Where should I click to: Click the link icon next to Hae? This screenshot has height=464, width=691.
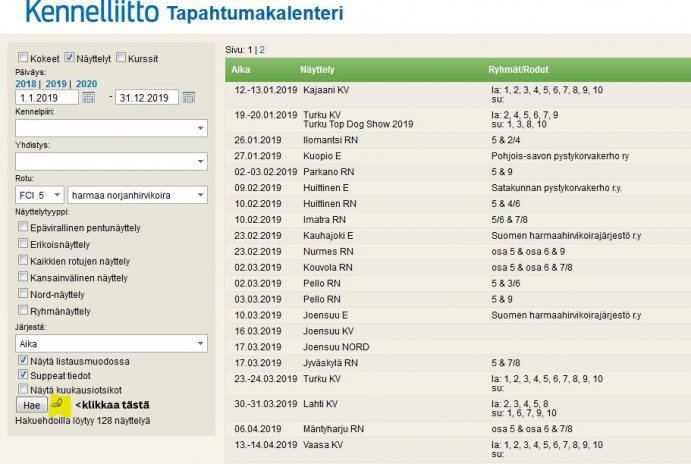pos(59,404)
